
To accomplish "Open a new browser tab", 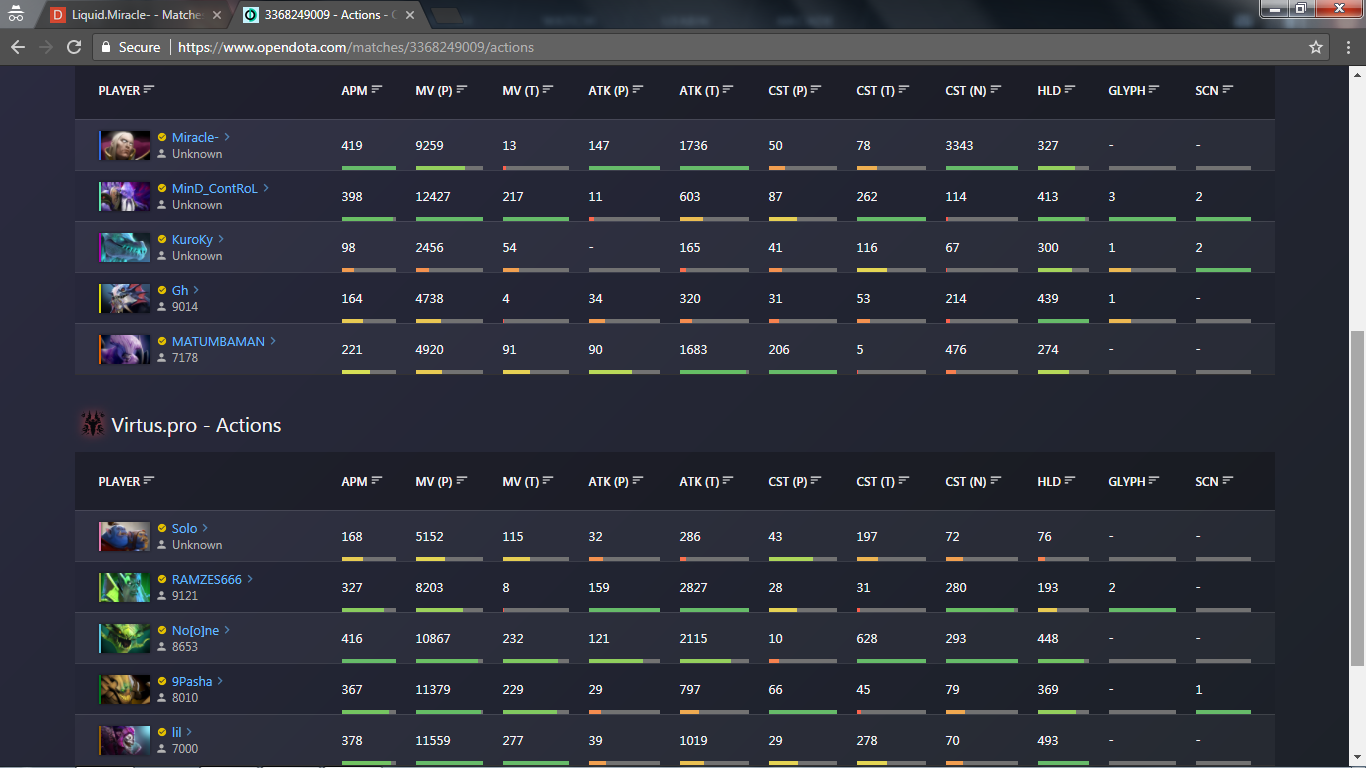I will click(447, 15).
